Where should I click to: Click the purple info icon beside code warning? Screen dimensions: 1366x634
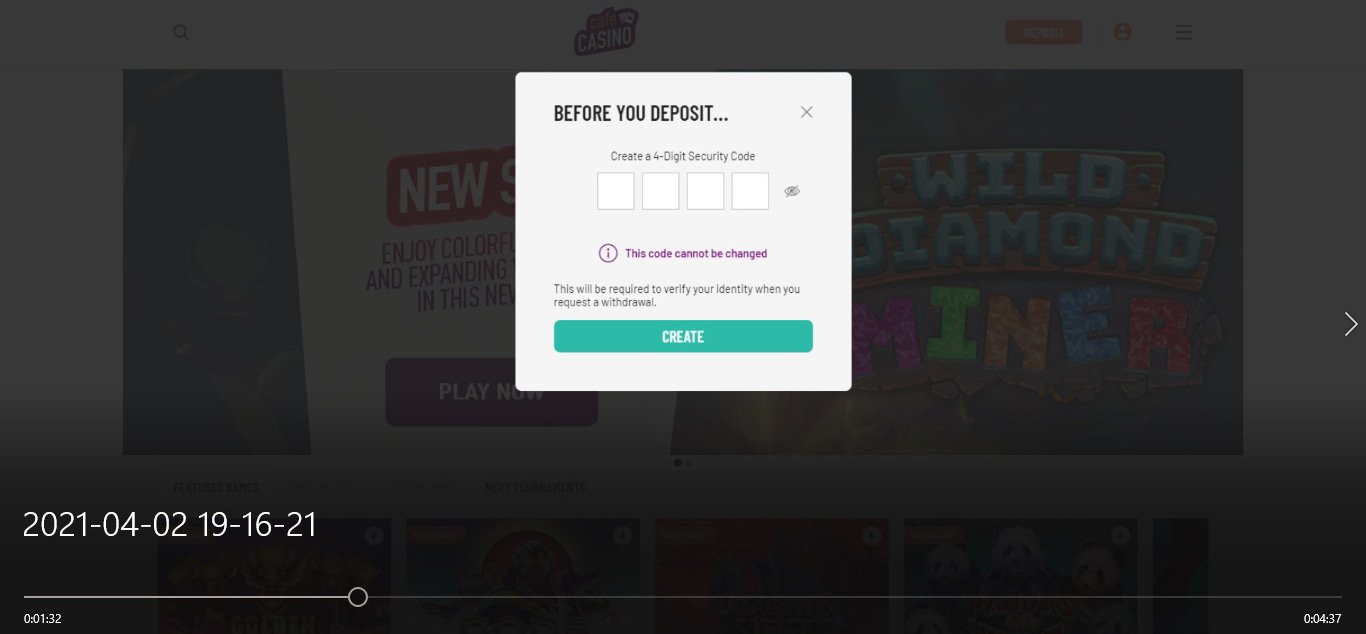click(x=608, y=253)
